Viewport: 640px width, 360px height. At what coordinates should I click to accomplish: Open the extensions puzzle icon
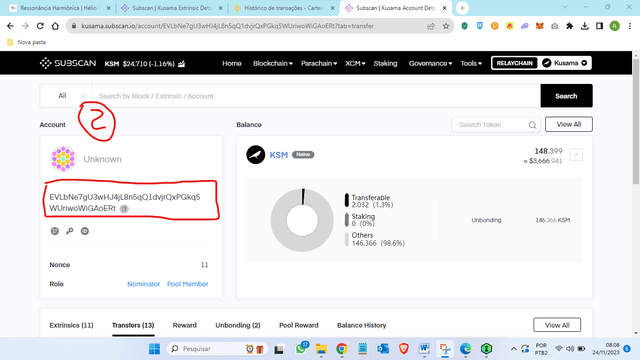(569, 26)
